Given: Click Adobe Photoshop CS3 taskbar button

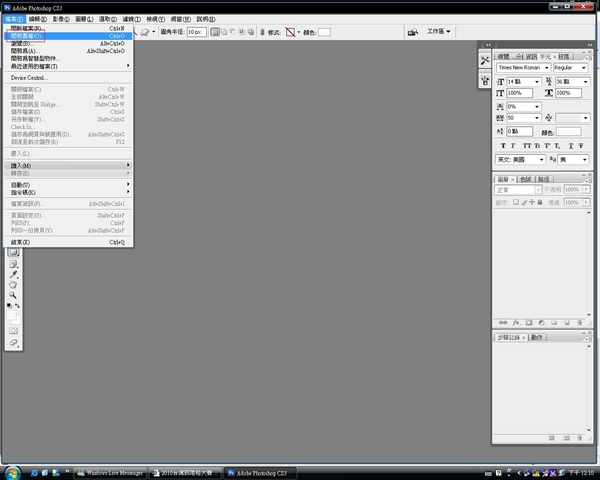Looking at the screenshot, I should pos(260,473).
